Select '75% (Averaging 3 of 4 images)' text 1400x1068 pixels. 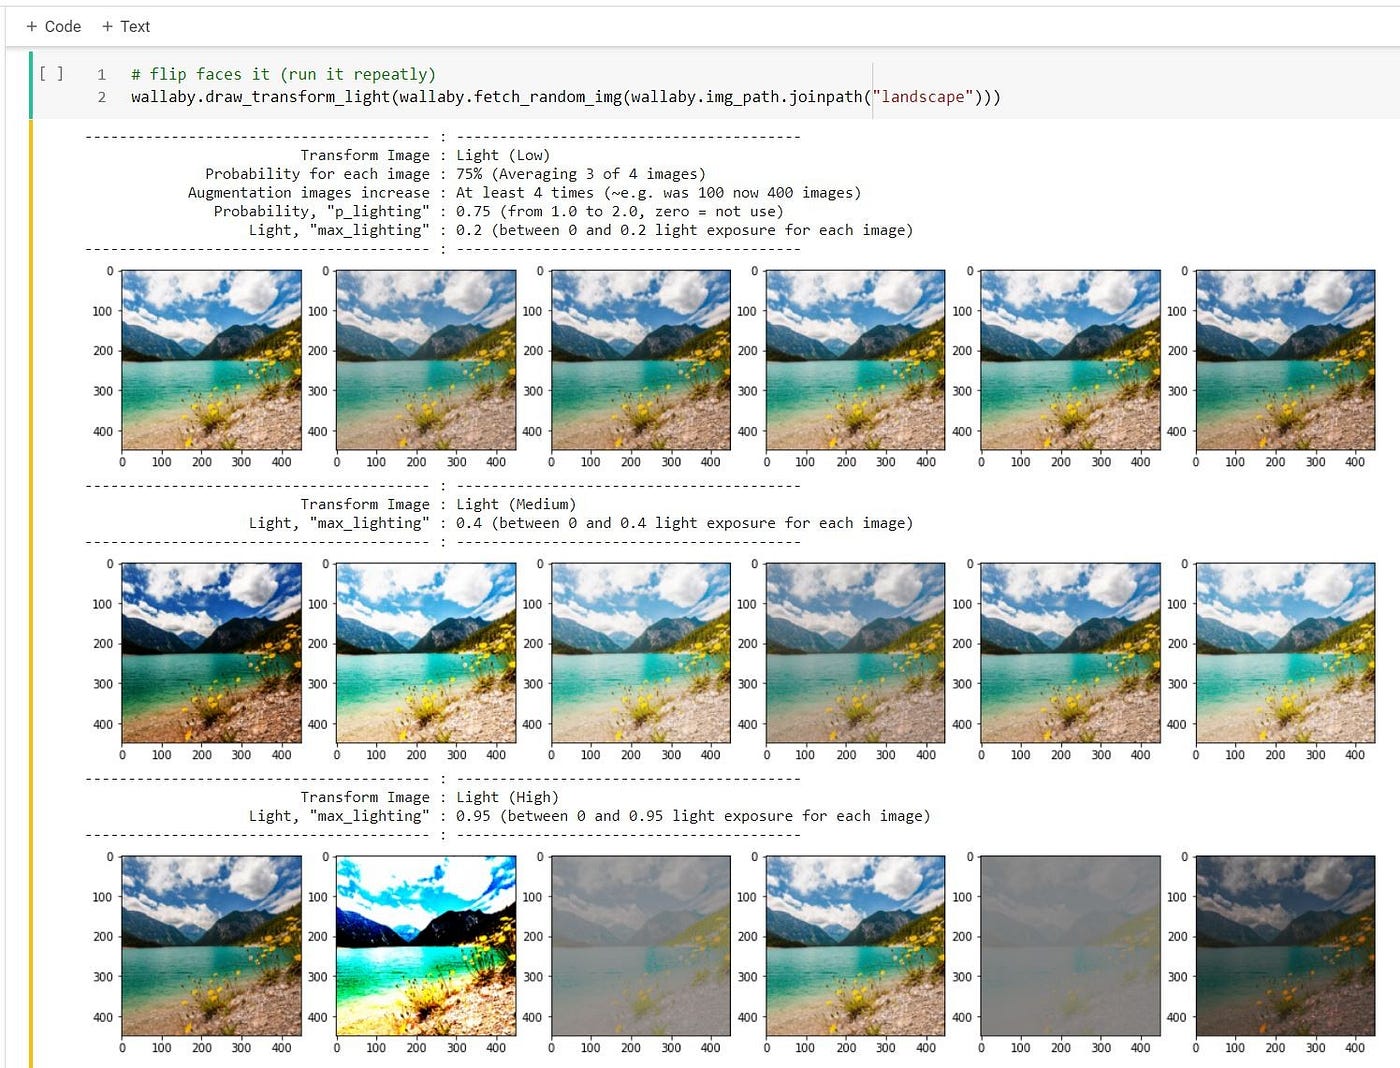tap(581, 174)
